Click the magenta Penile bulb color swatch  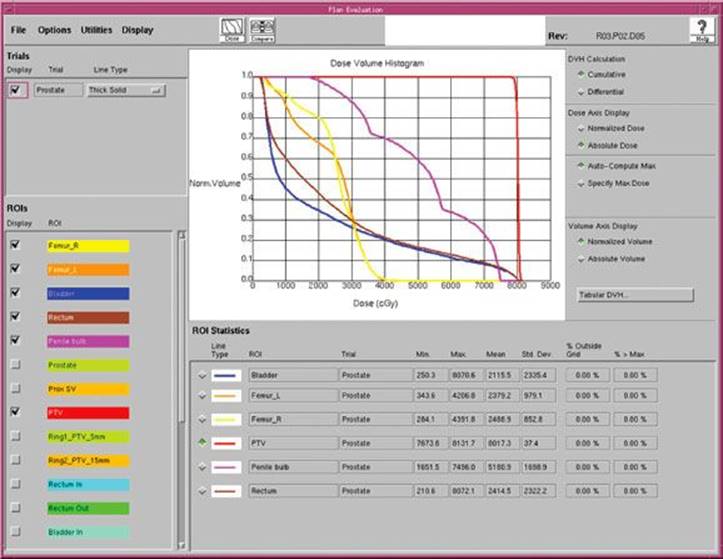(x=88, y=341)
